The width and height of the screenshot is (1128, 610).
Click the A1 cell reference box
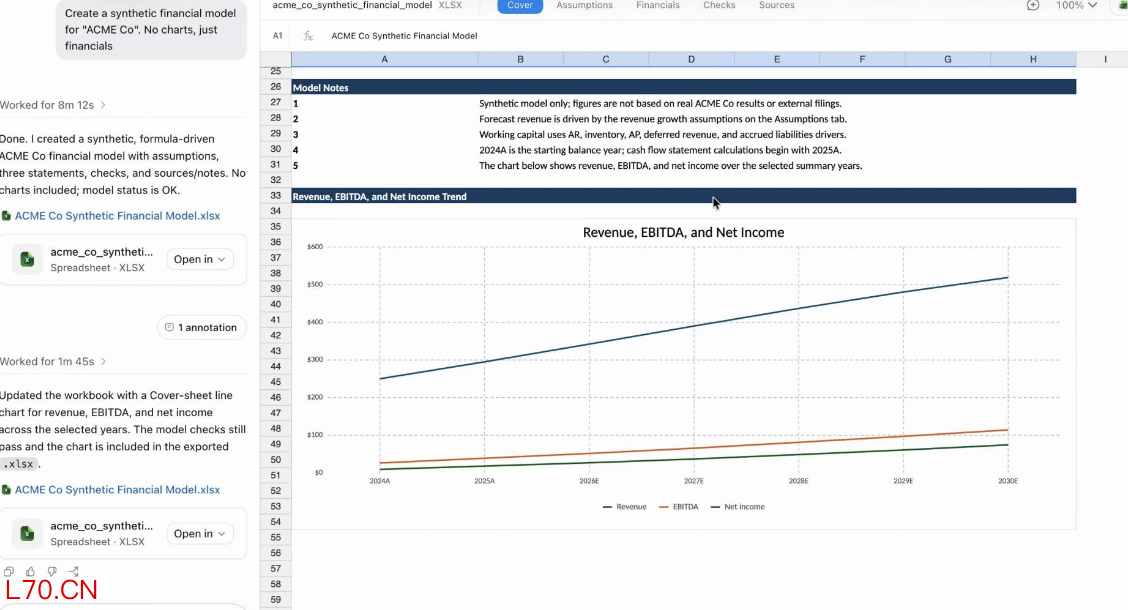click(x=278, y=35)
